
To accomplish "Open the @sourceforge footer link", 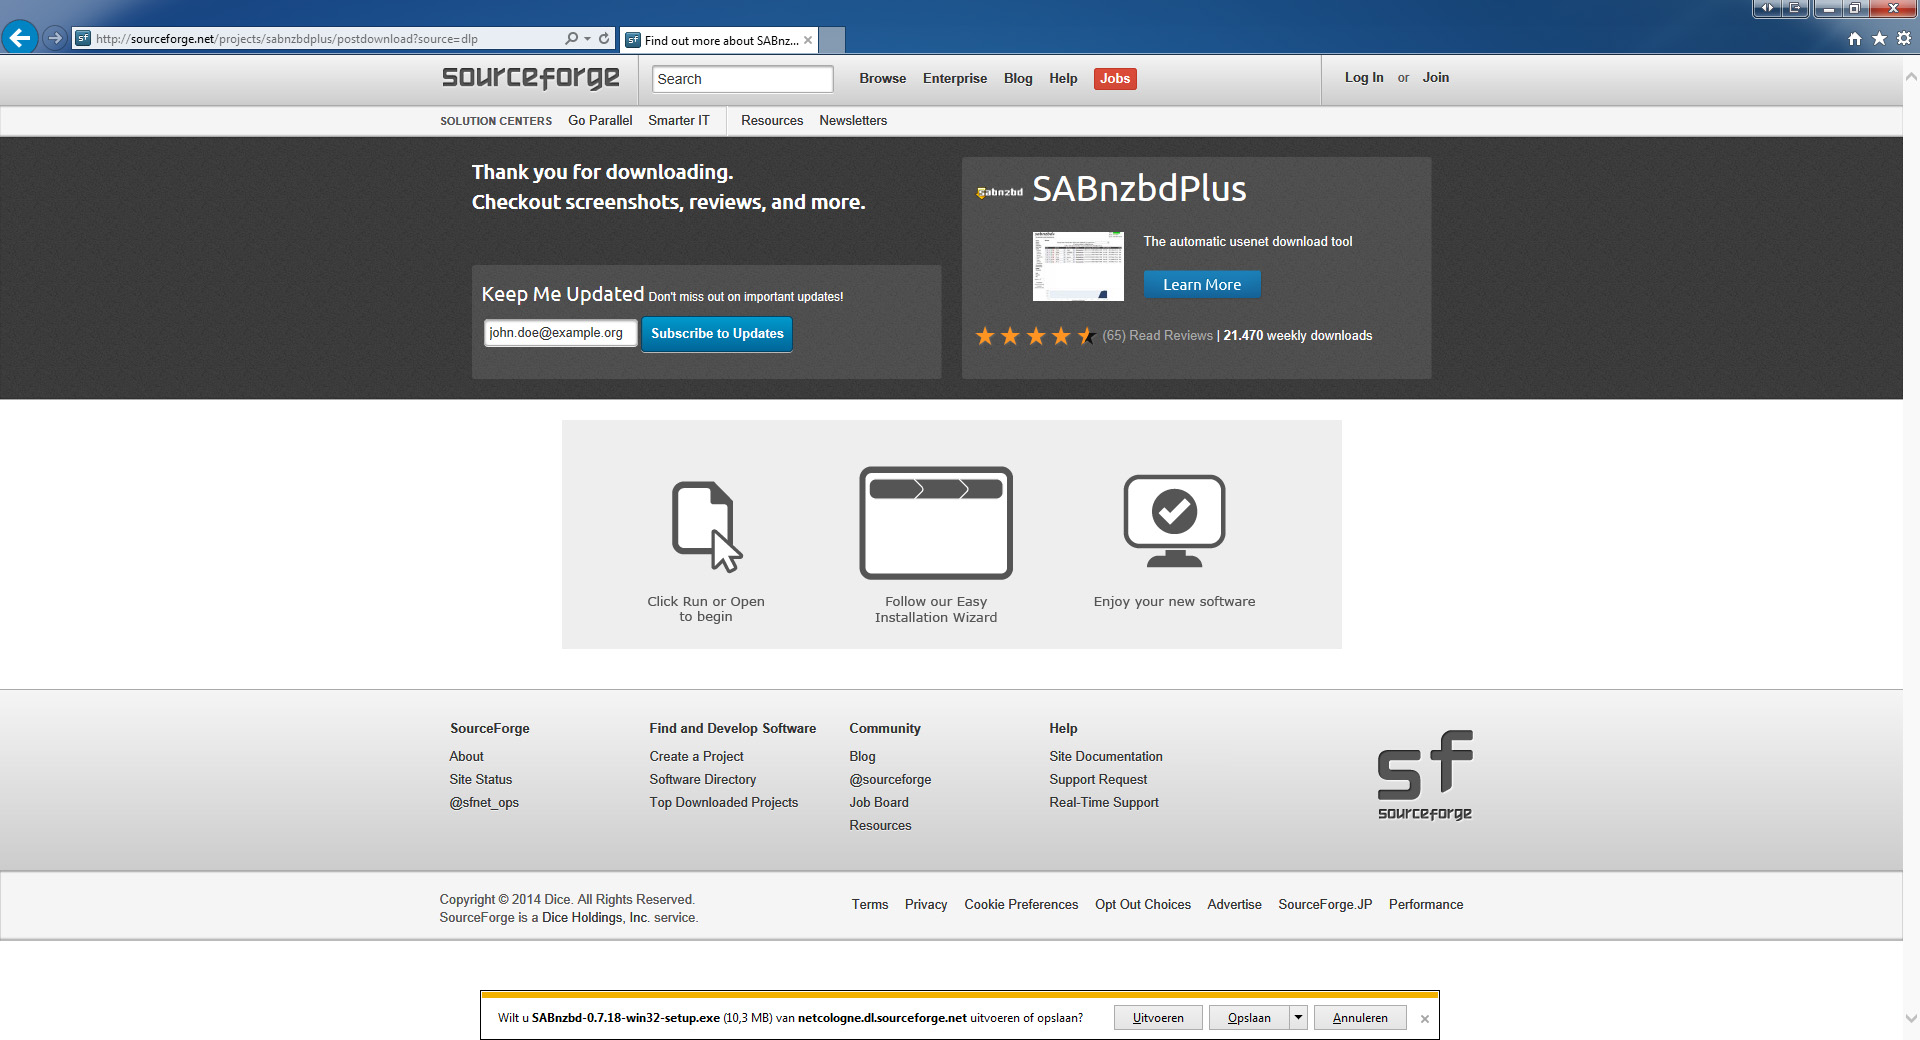I will (x=890, y=779).
